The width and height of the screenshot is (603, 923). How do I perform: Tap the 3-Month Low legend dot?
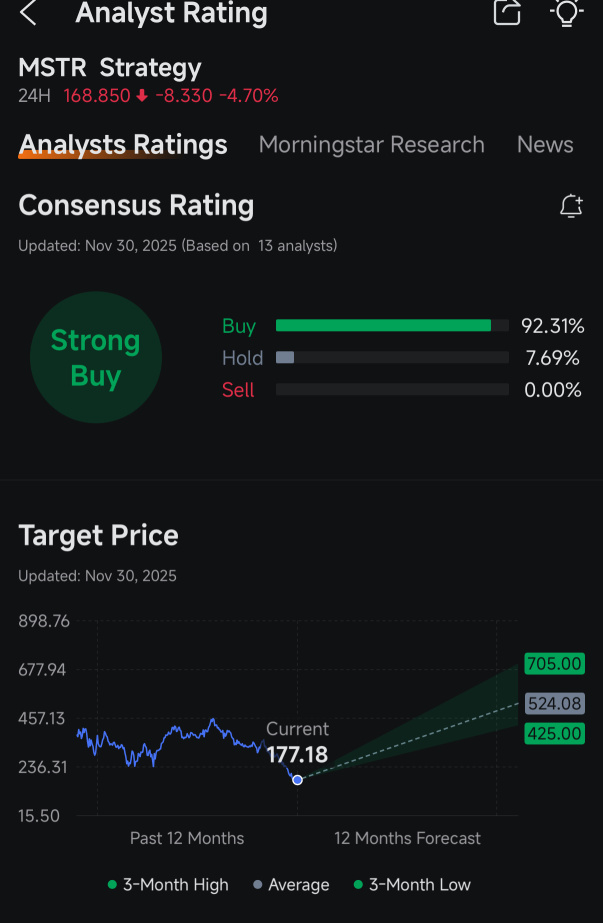pos(357,884)
